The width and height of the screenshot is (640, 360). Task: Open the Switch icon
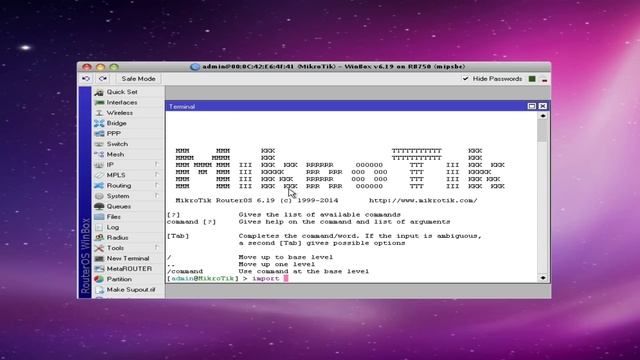tap(99, 144)
